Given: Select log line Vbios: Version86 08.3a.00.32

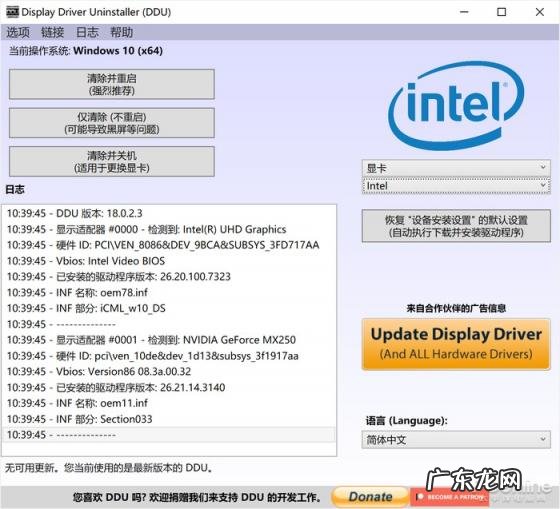Looking at the screenshot, I should click(x=169, y=371).
